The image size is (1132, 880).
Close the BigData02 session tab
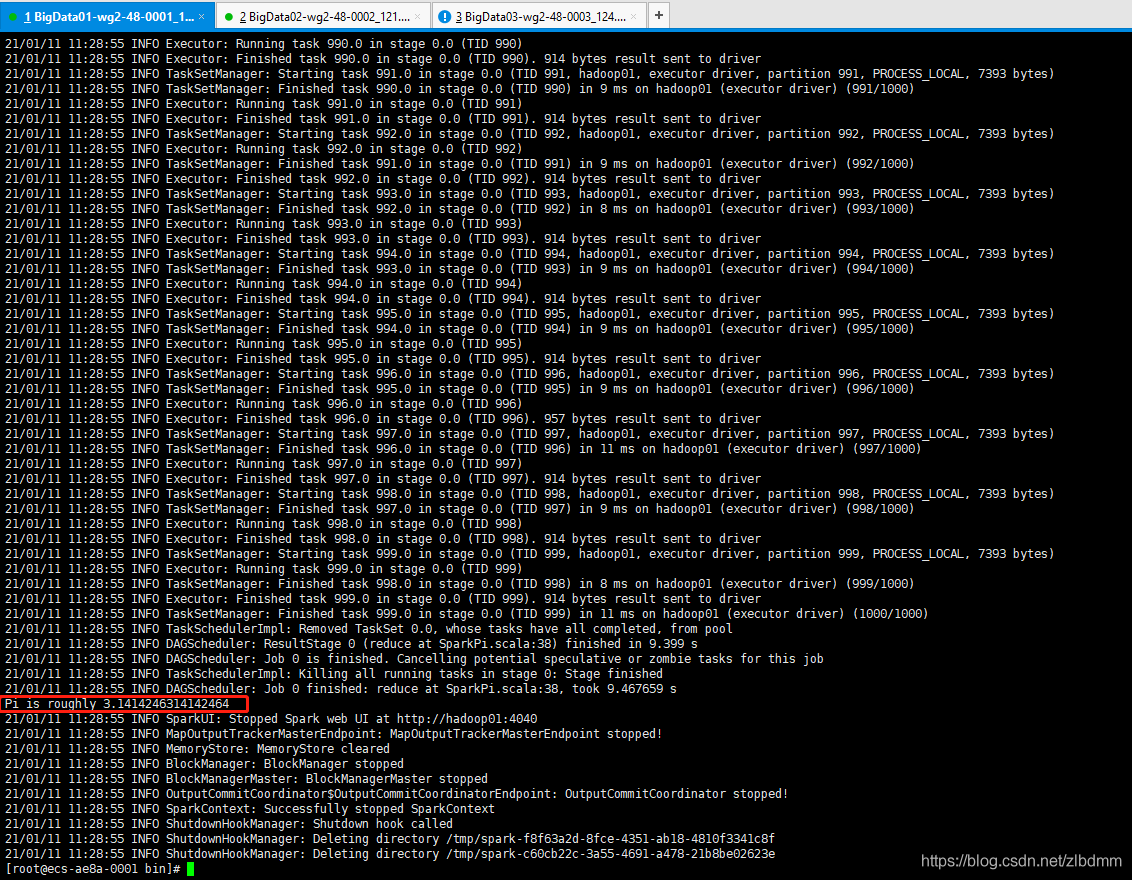tap(417, 17)
